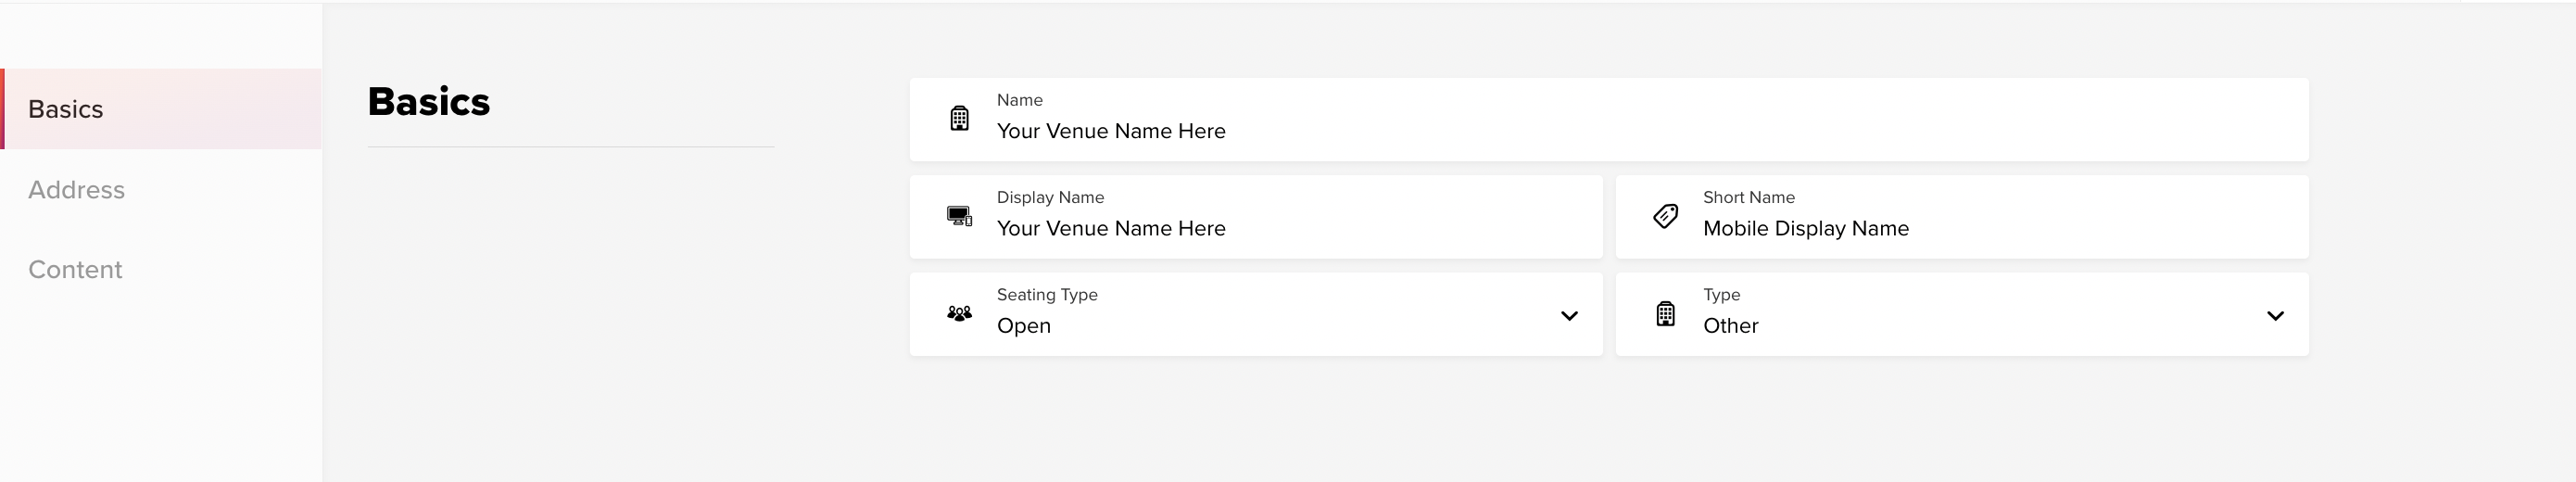Click the Name field label
Image resolution: width=2576 pixels, height=482 pixels.
[1019, 100]
